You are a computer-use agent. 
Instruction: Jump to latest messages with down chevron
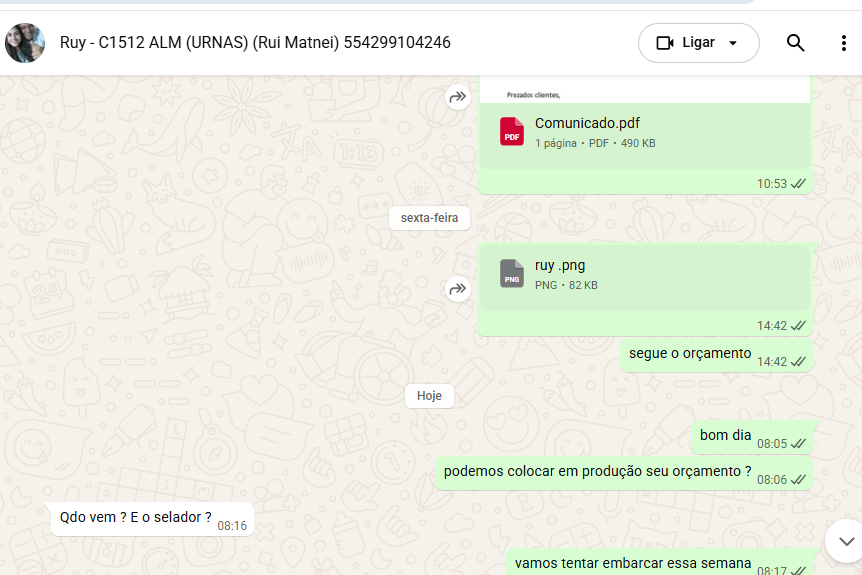846,541
